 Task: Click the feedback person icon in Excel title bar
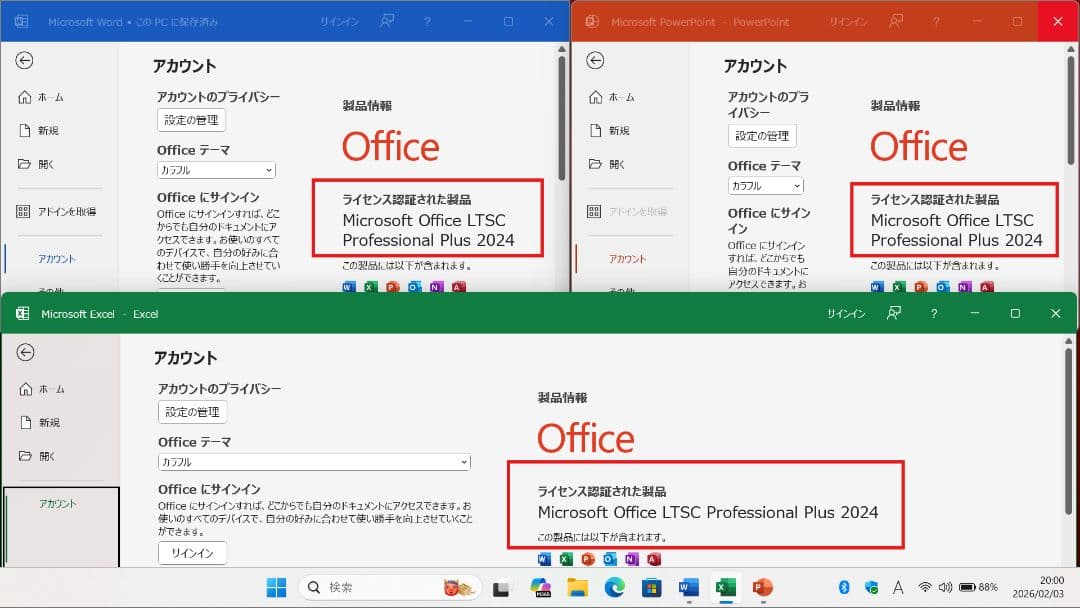click(894, 314)
